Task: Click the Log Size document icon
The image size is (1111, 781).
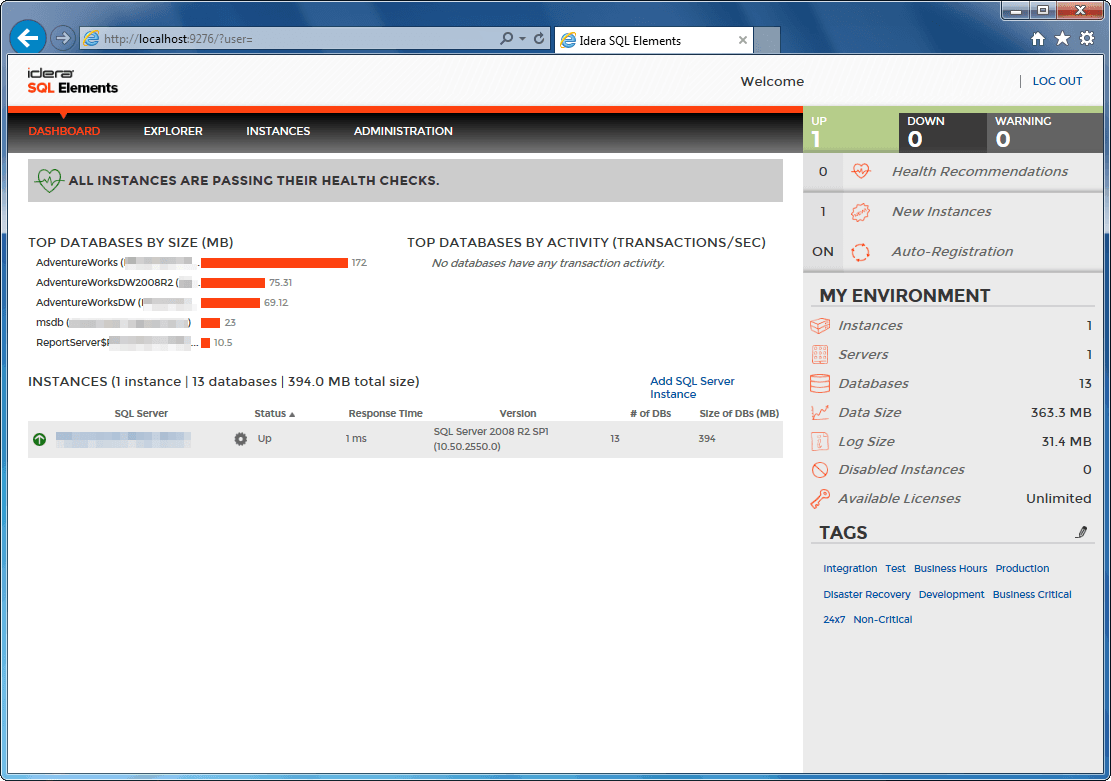Action: [820, 442]
